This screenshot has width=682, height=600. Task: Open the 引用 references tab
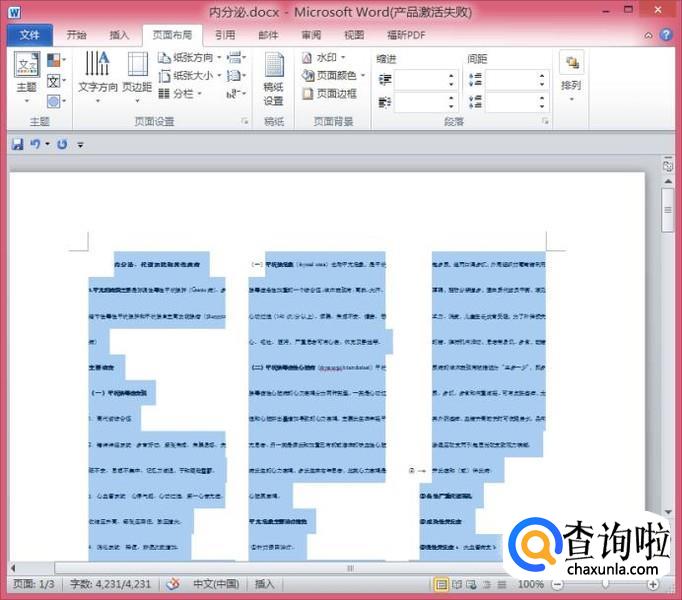coord(225,34)
